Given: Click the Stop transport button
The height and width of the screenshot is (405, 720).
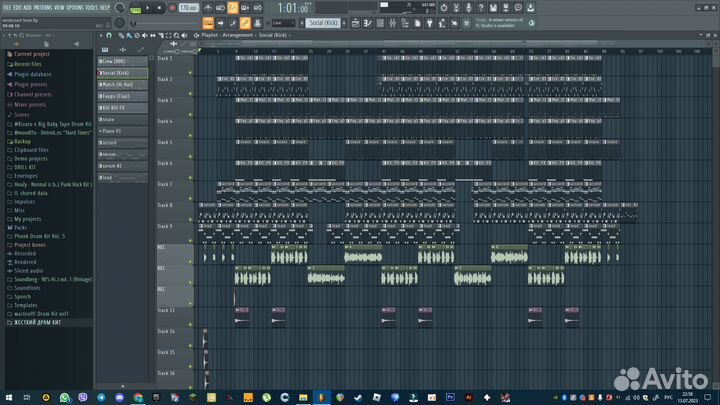Looking at the screenshot, I should [159, 8].
